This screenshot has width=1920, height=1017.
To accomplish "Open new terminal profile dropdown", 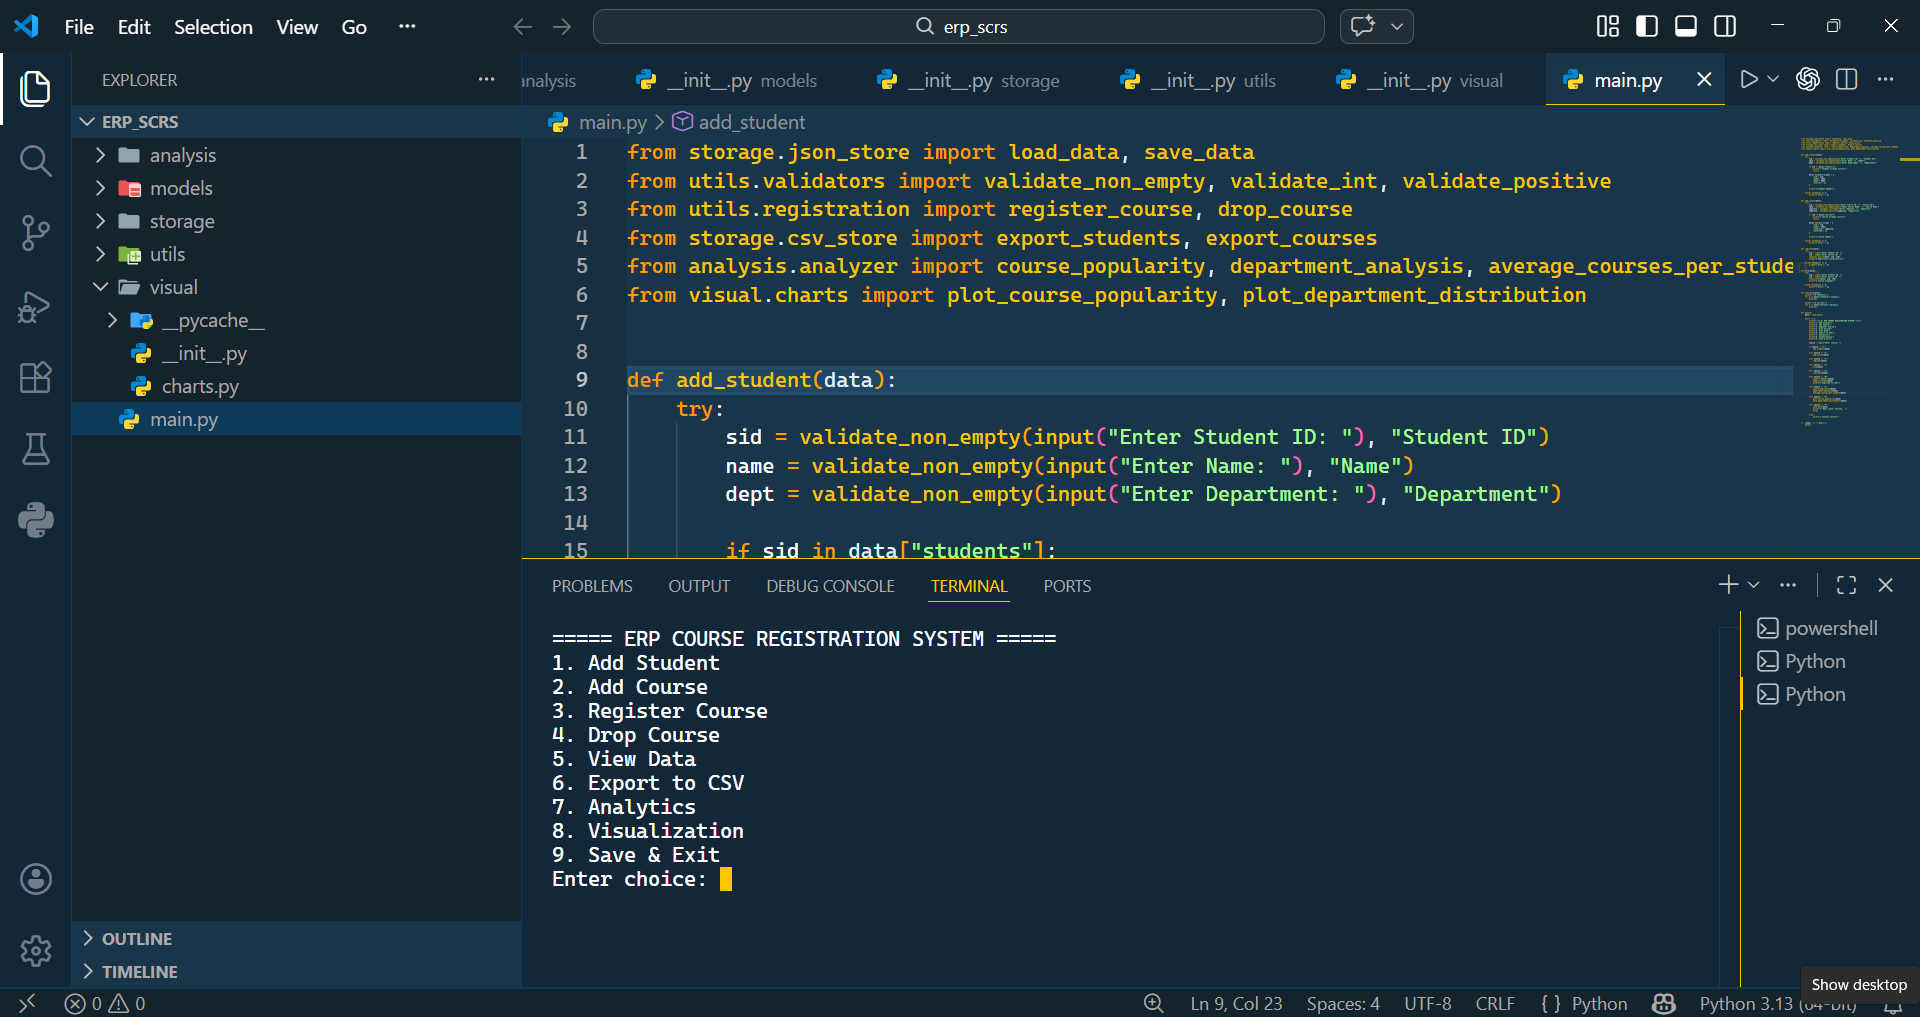I will pyautogui.click(x=1753, y=585).
